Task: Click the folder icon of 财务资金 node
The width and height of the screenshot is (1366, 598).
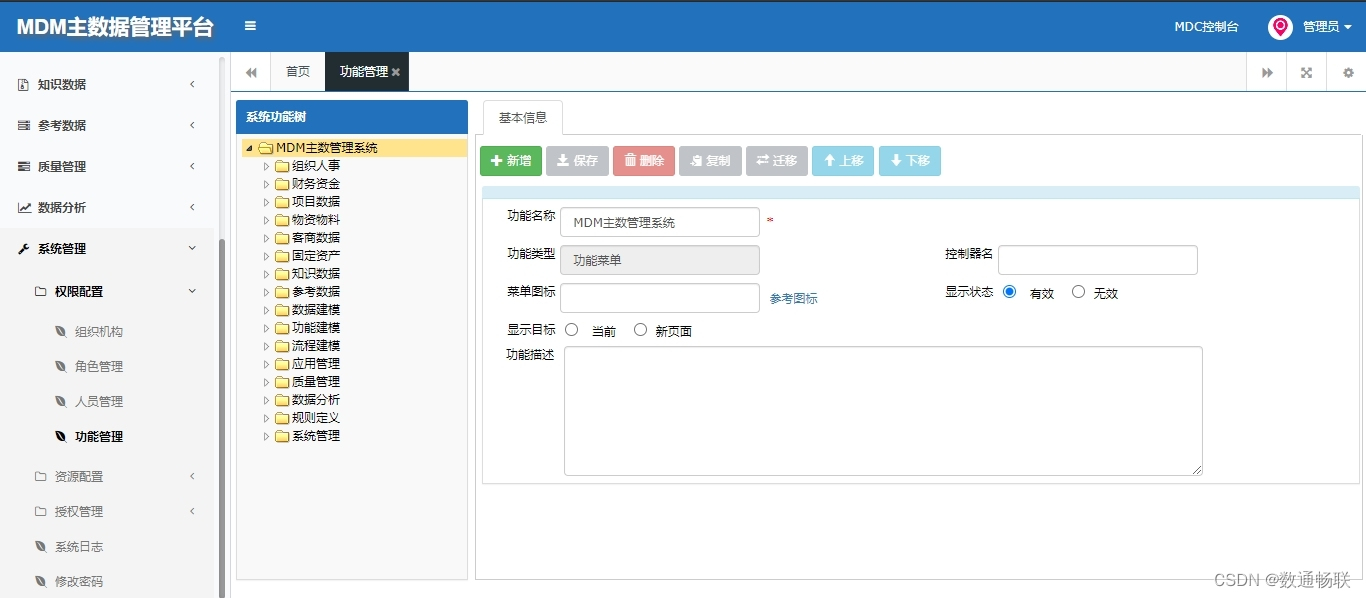Action: point(282,184)
